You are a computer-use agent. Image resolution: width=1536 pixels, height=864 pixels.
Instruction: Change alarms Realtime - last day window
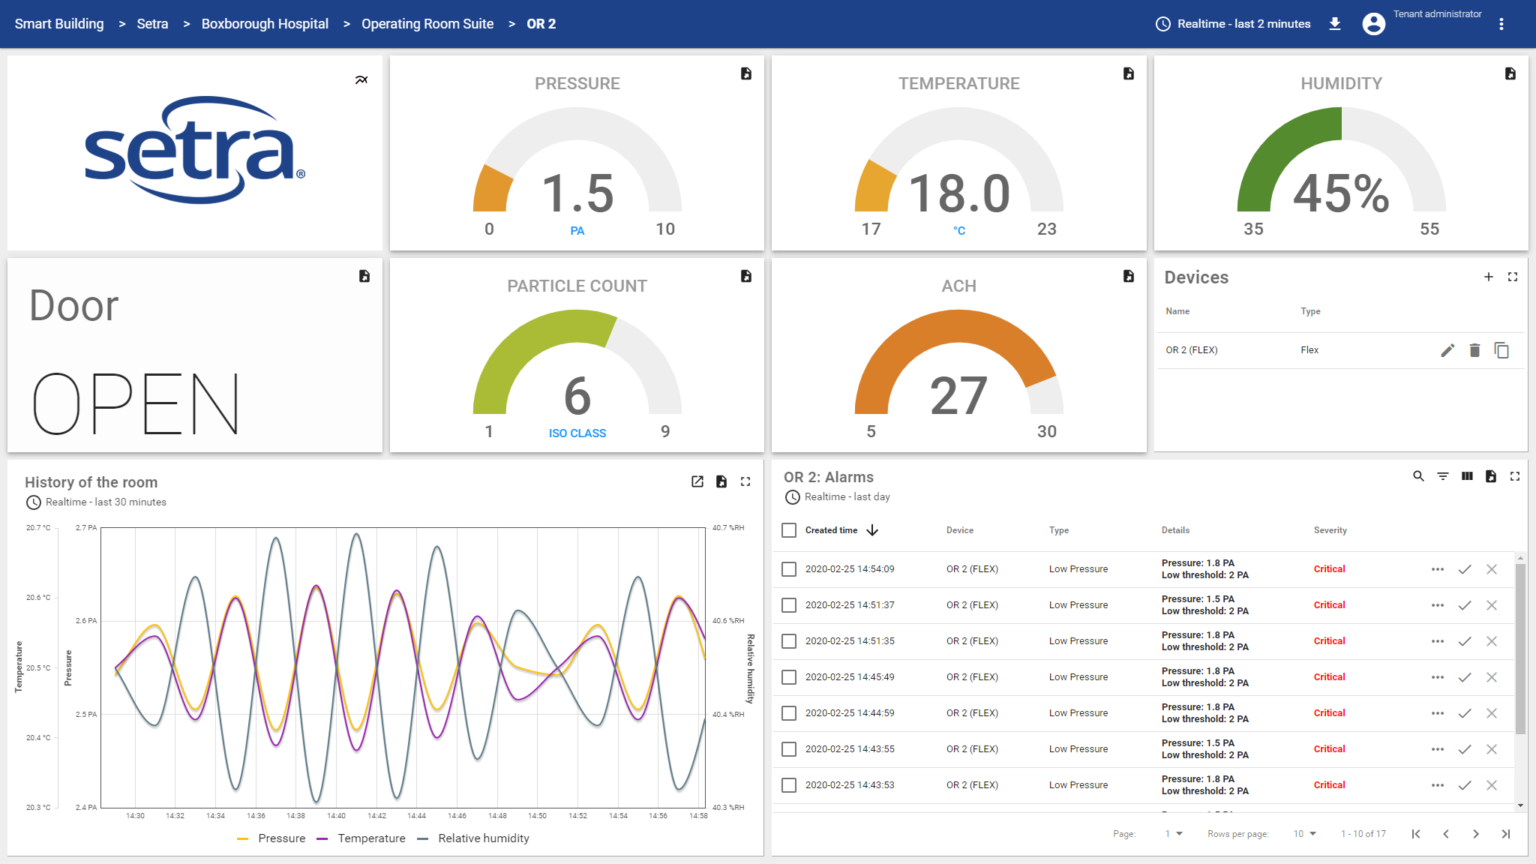tap(838, 497)
